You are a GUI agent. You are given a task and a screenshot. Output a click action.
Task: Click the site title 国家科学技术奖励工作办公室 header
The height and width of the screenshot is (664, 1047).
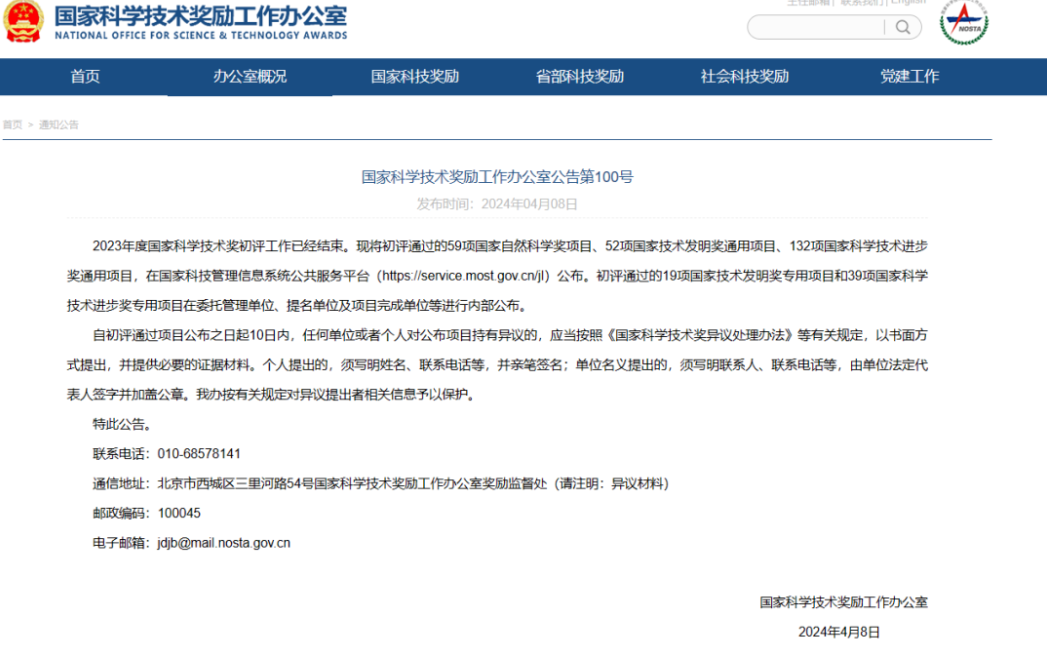201,15
